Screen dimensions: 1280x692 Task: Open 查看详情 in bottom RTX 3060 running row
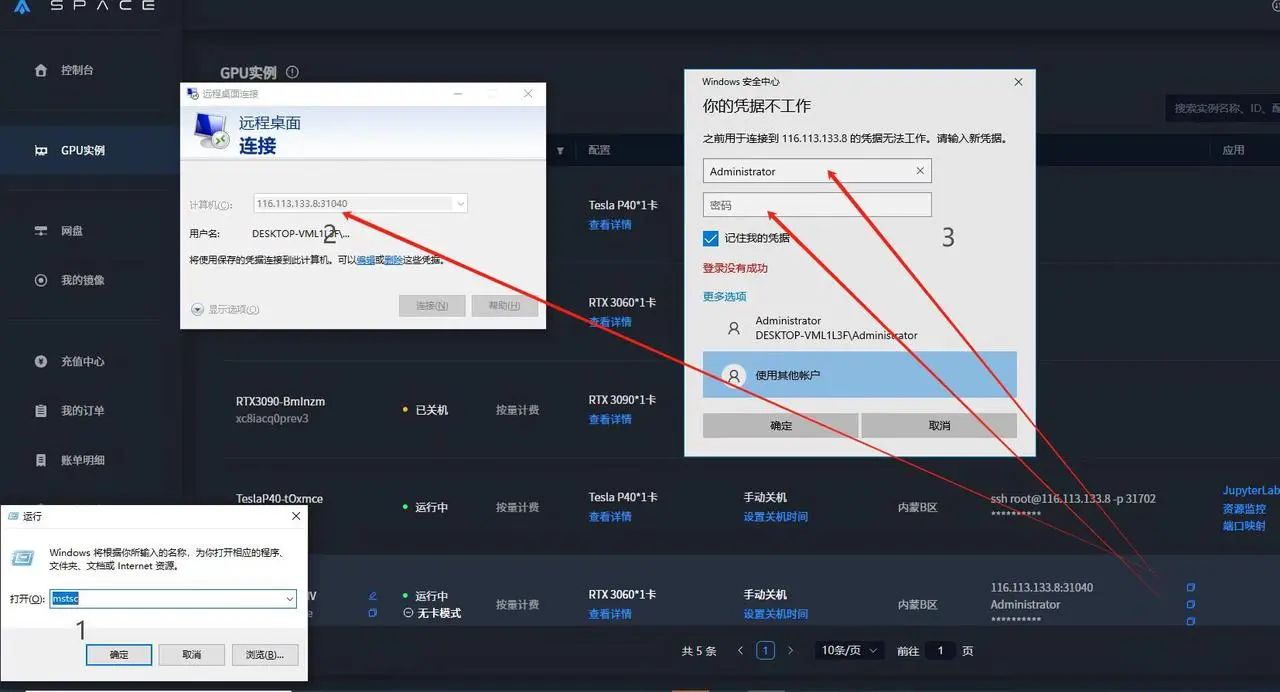click(x=610, y=614)
